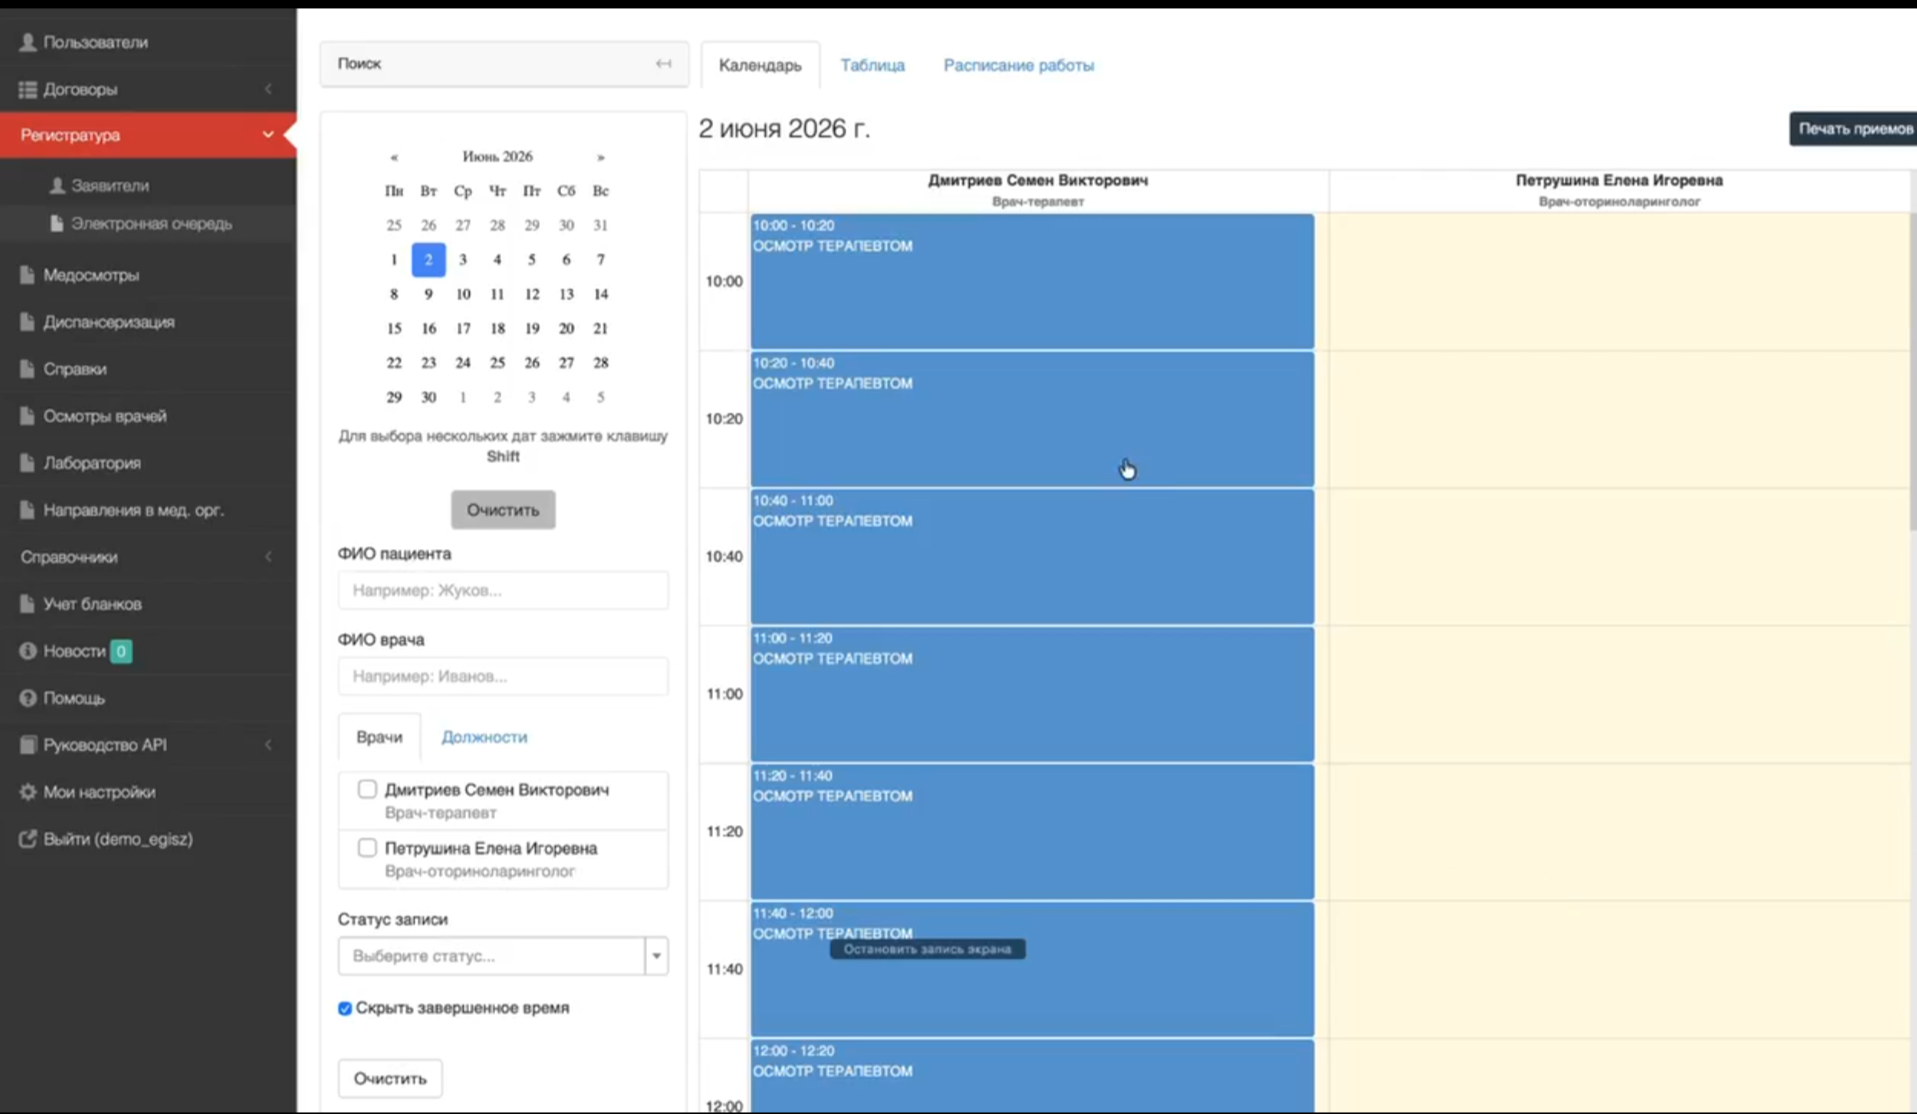1917x1114 pixels.
Task: Select the Врачи filter tab
Action: [379, 737]
